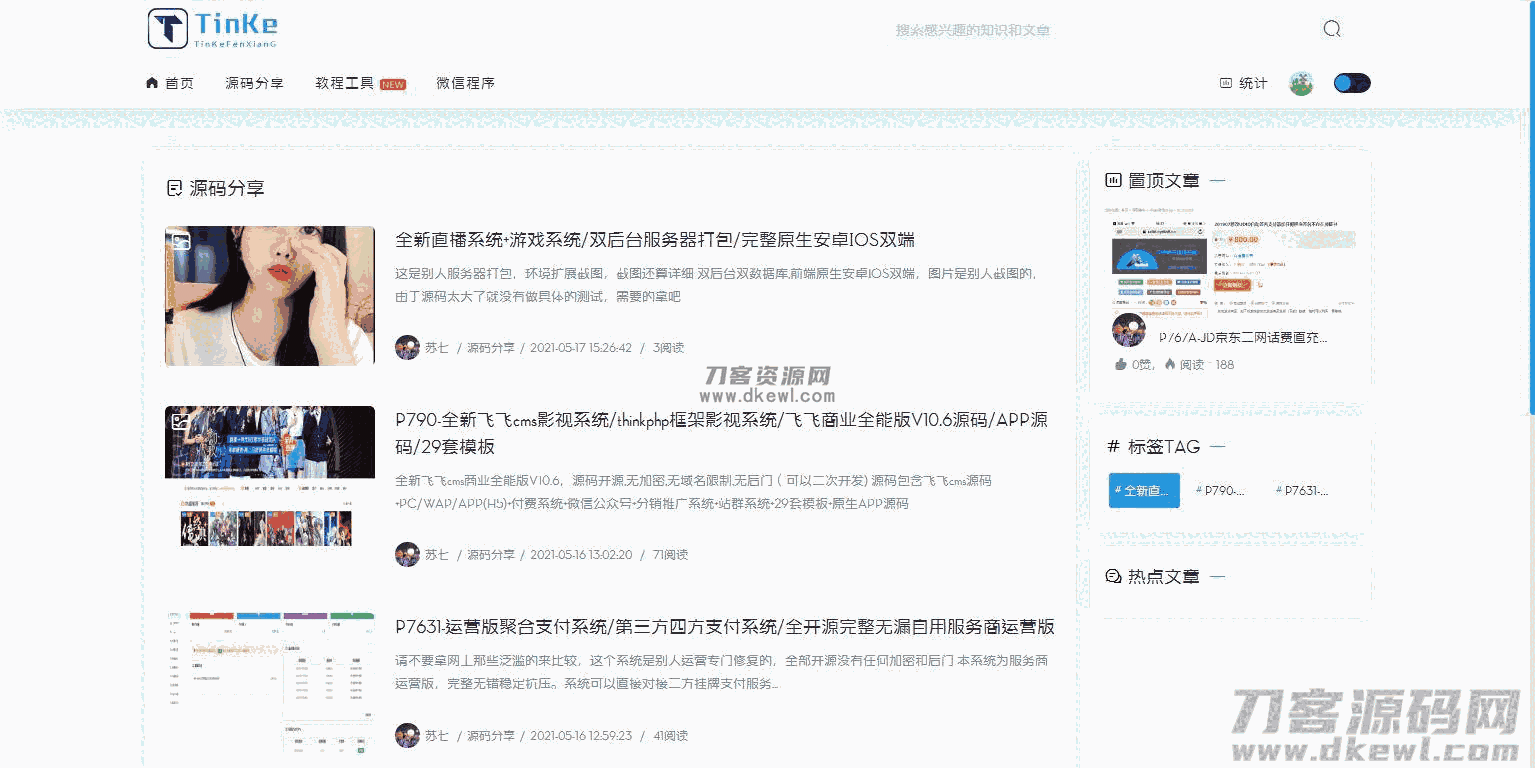The height and width of the screenshot is (768, 1535).
Task: Click the home icon beside 首页
Action: (x=152, y=83)
